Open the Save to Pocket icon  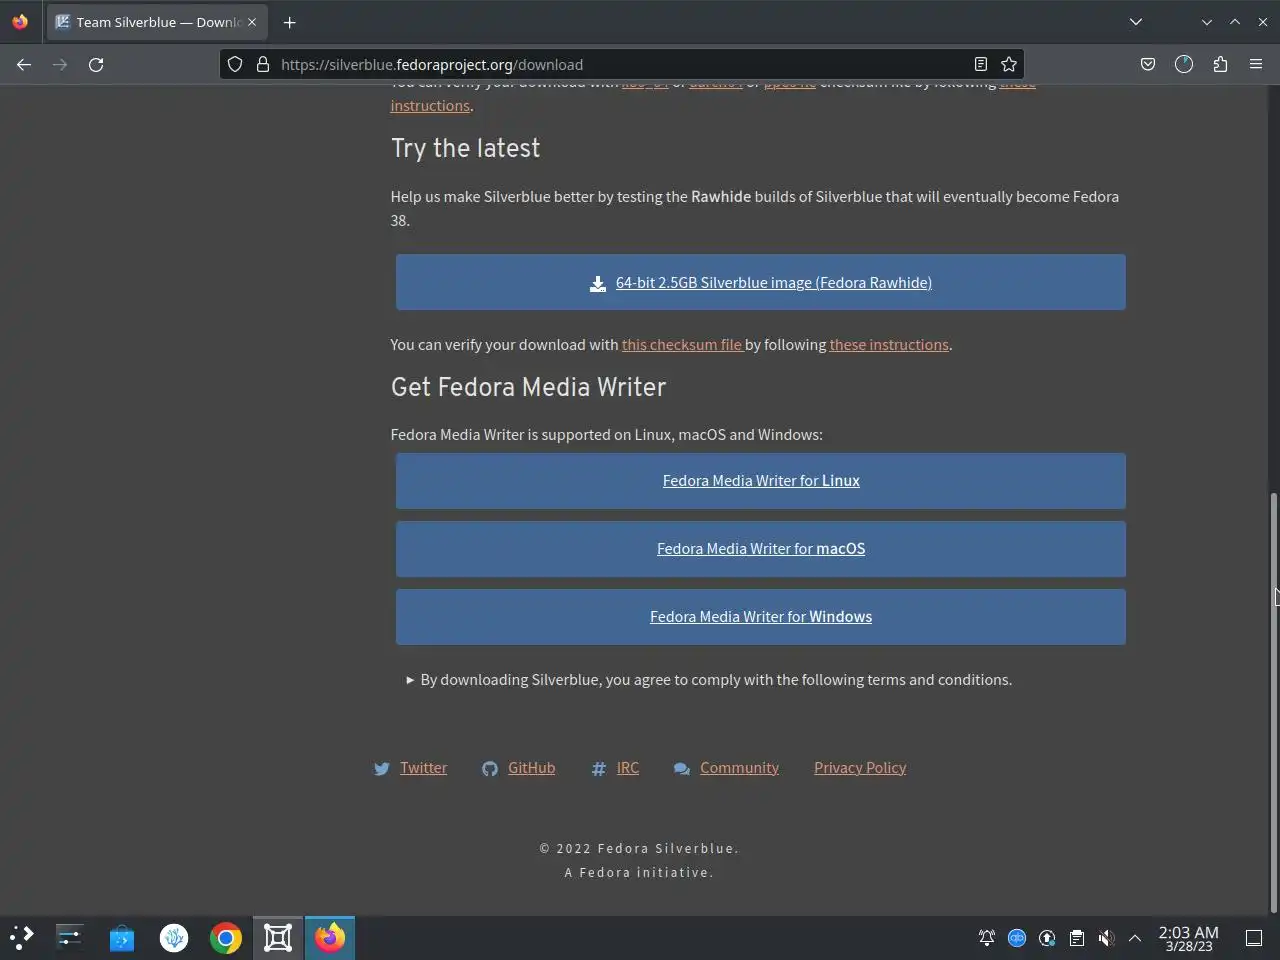pyautogui.click(x=1148, y=64)
